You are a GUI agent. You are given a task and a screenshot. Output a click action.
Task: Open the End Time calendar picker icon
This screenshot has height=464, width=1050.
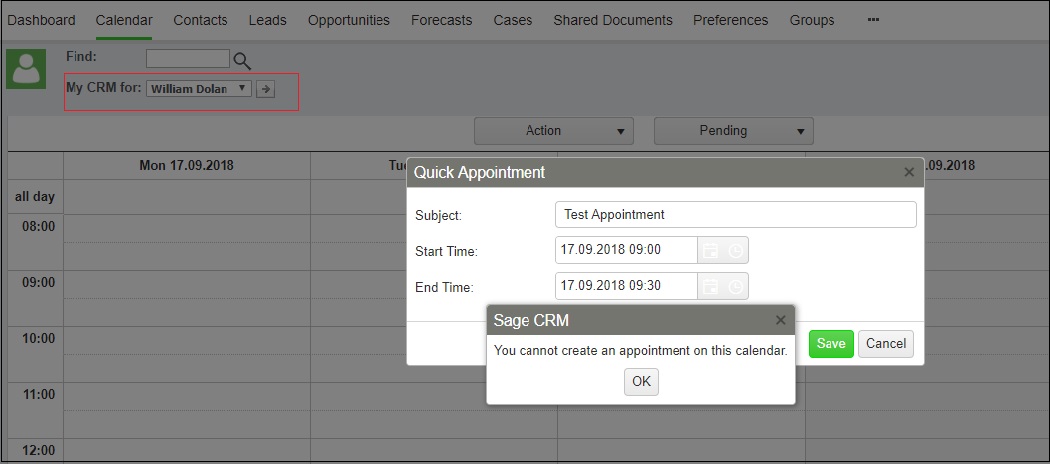click(710, 286)
